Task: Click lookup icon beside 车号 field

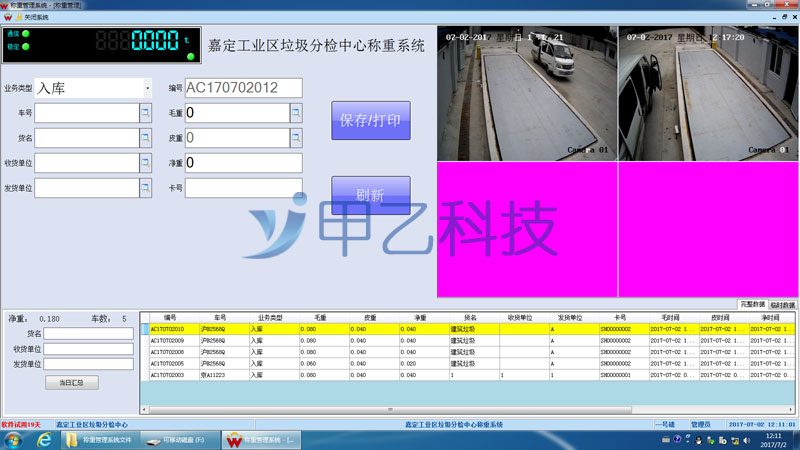Action: 146,113
